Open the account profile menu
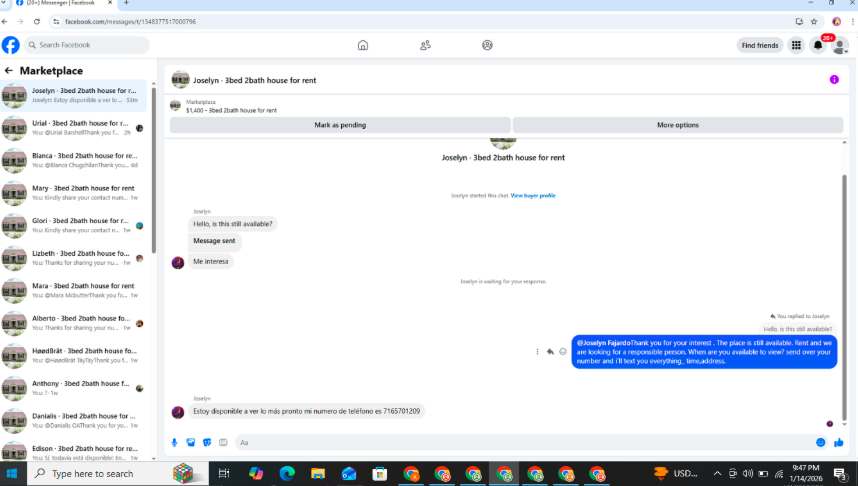The height and width of the screenshot is (486, 858). tap(839, 46)
